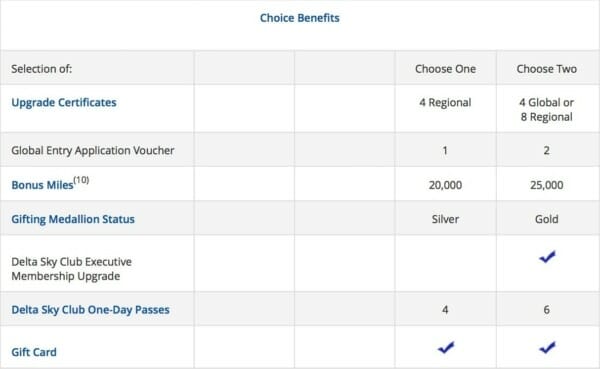The image size is (600, 369).
Task: Click the 25,000 bonus miles value
Action: [x=546, y=185]
